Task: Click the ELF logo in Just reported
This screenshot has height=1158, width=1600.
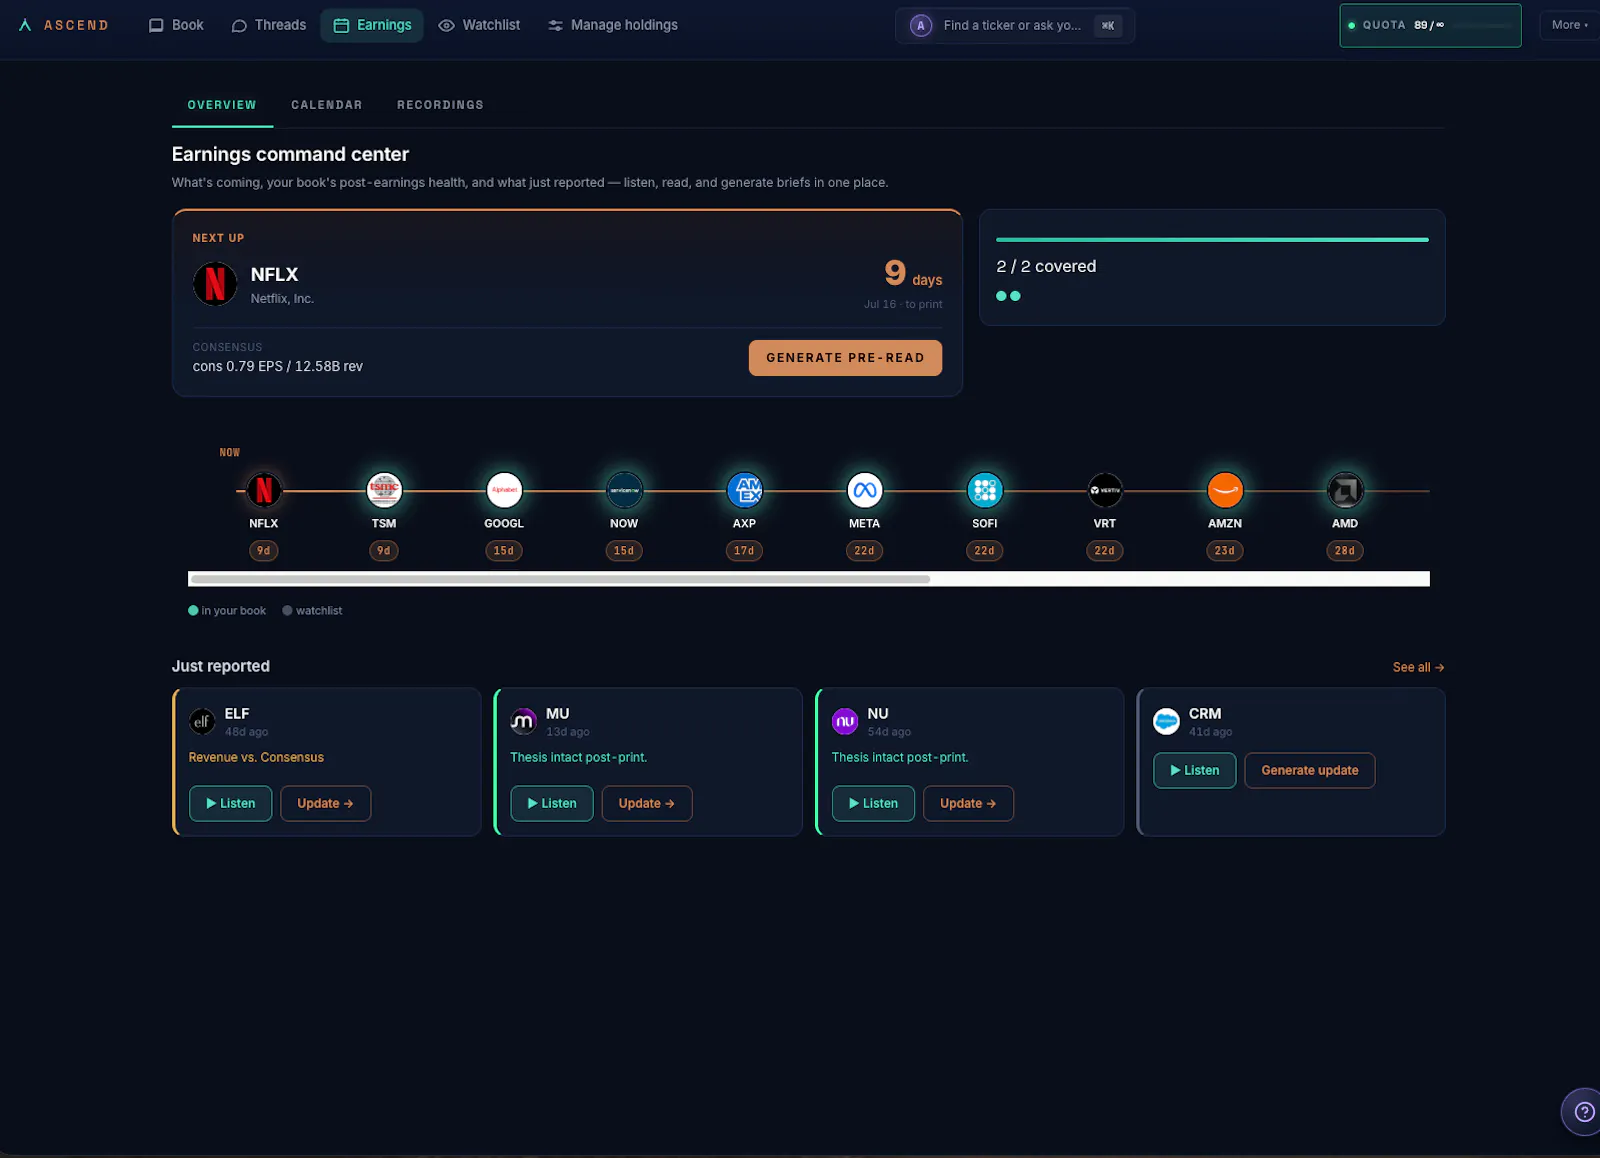Action: point(202,721)
